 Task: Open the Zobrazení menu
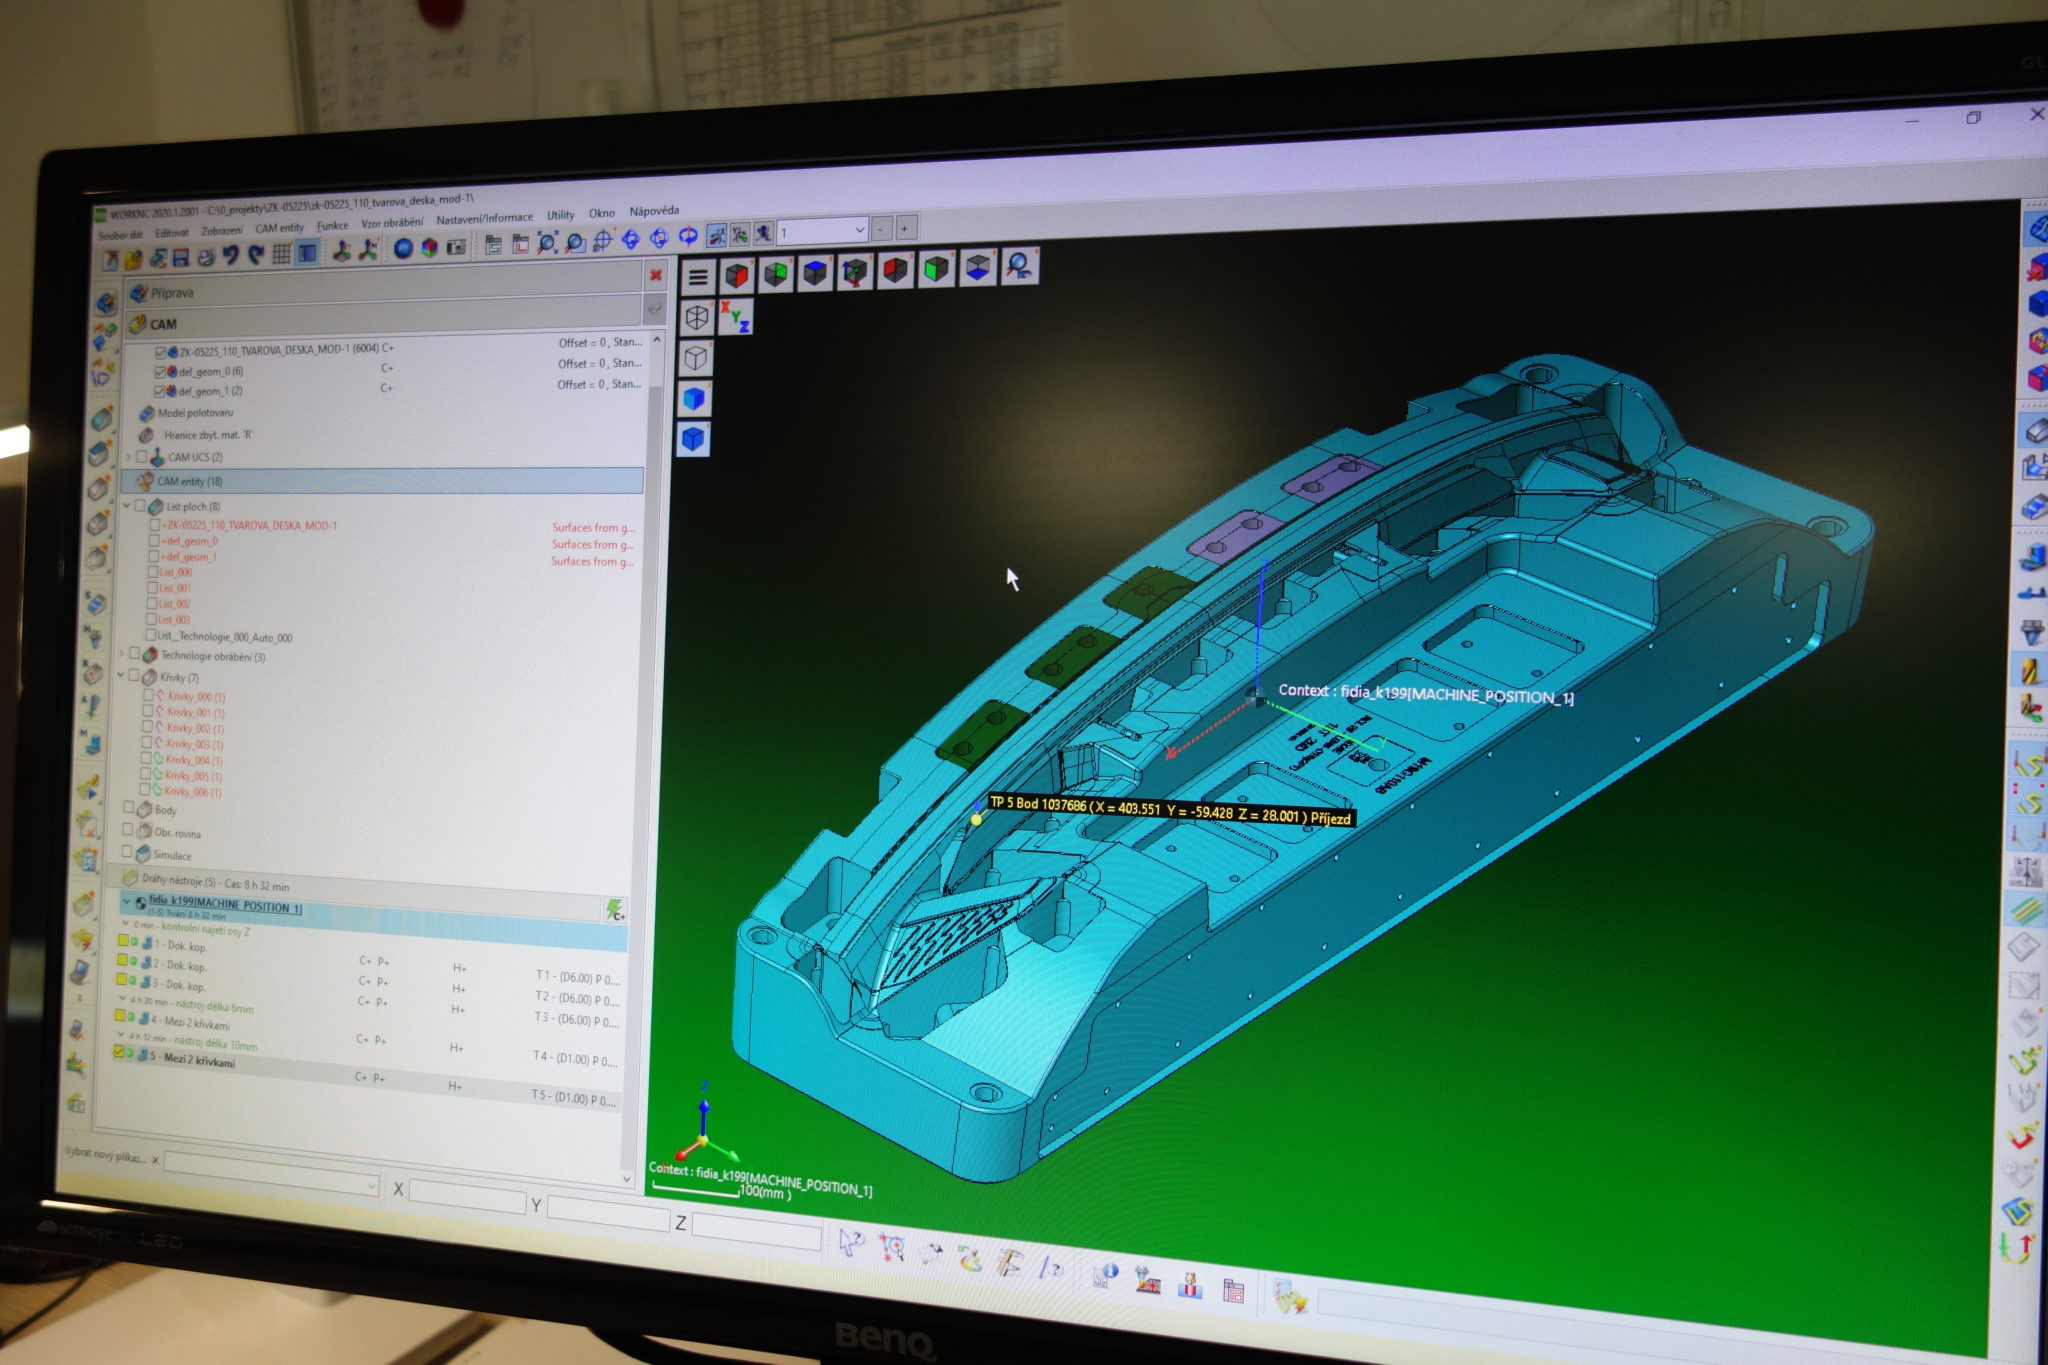click(222, 231)
